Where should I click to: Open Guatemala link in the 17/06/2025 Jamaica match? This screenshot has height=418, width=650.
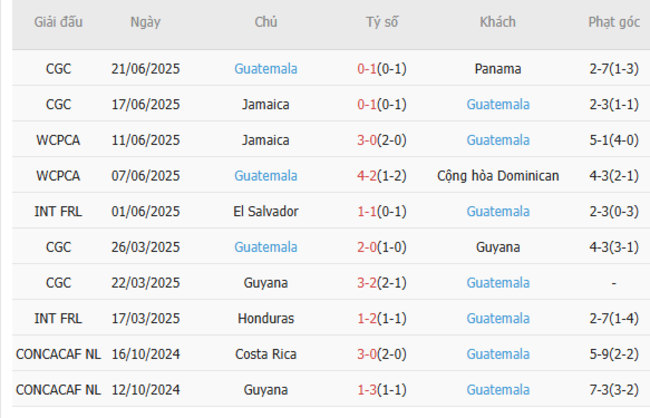(x=498, y=104)
